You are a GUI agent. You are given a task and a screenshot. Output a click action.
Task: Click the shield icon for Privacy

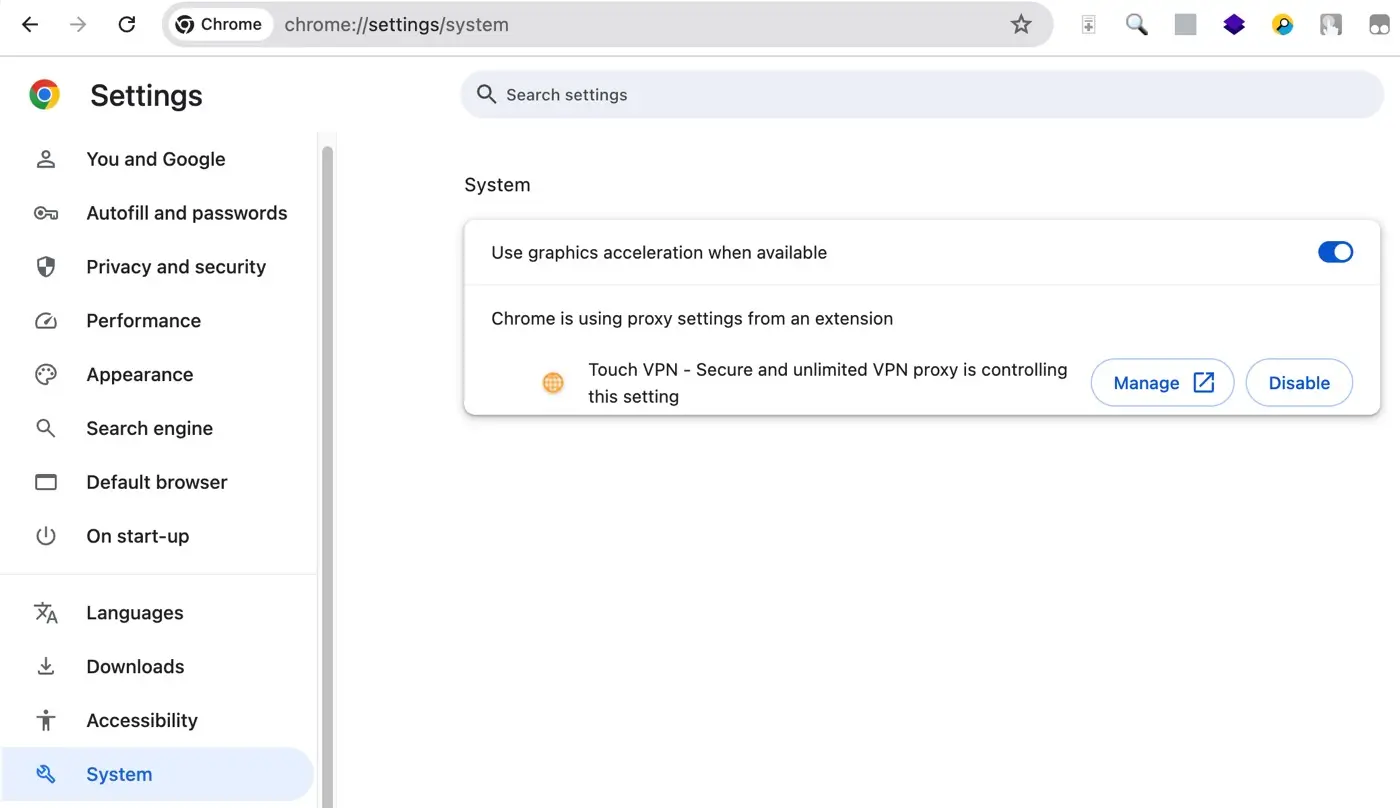(46, 267)
